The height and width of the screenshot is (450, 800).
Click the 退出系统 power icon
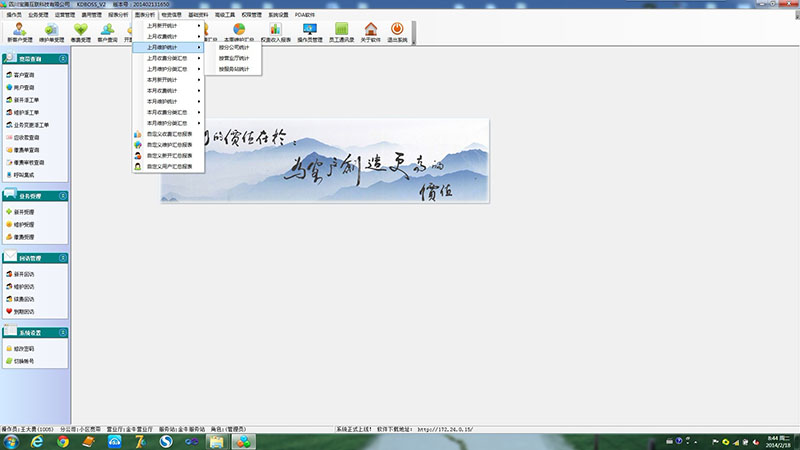pos(397,33)
